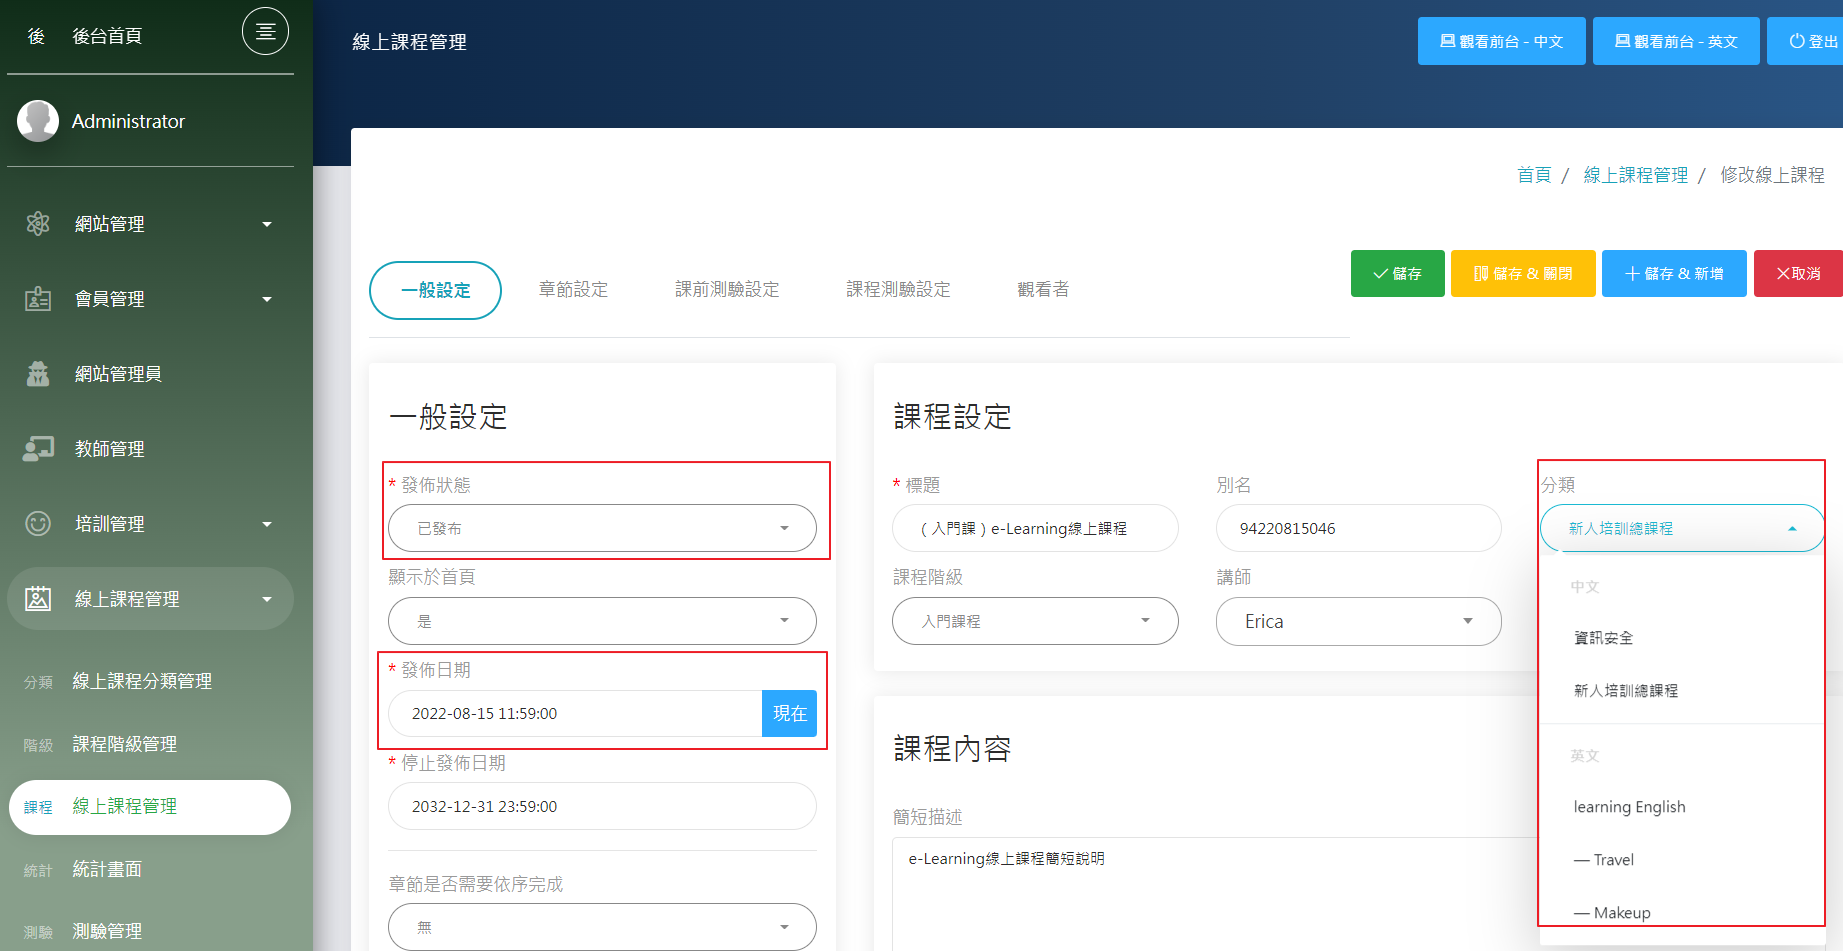Select learning English from the category list
This screenshot has width=1843, height=951.
[1629, 806]
